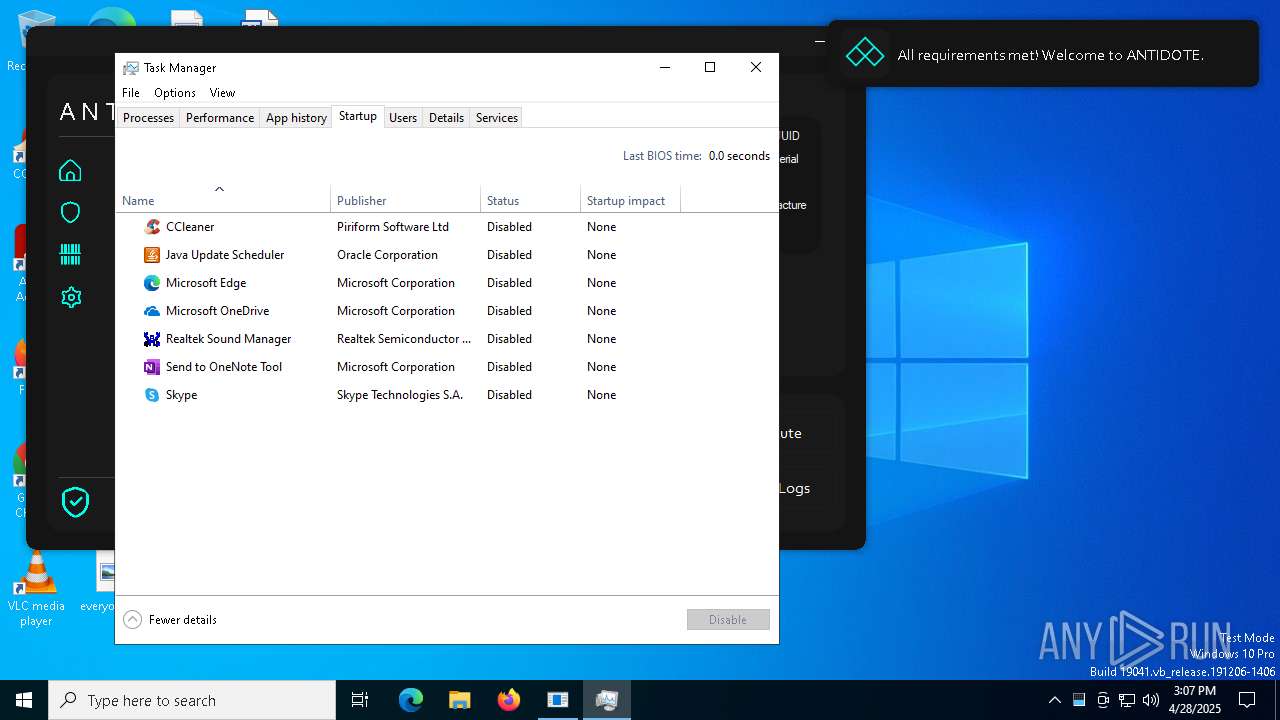Click the network tray icon
The width and height of the screenshot is (1280, 720).
click(x=1127, y=700)
